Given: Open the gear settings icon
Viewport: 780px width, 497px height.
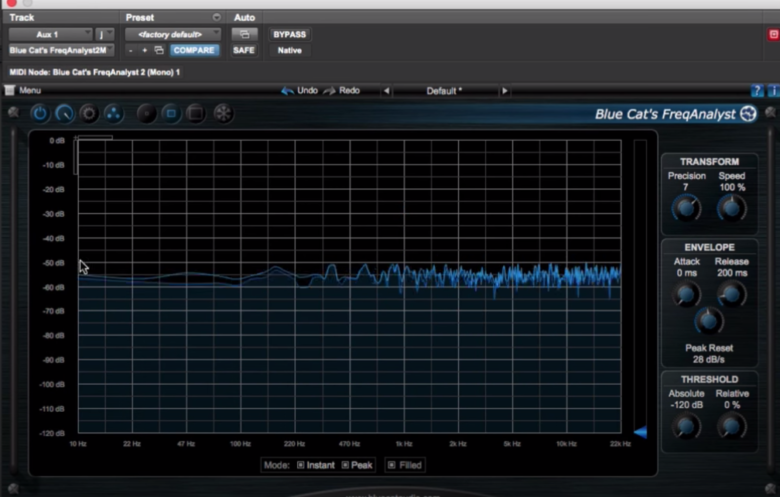Looking at the screenshot, I should pyautogui.click(x=89, y=113).
